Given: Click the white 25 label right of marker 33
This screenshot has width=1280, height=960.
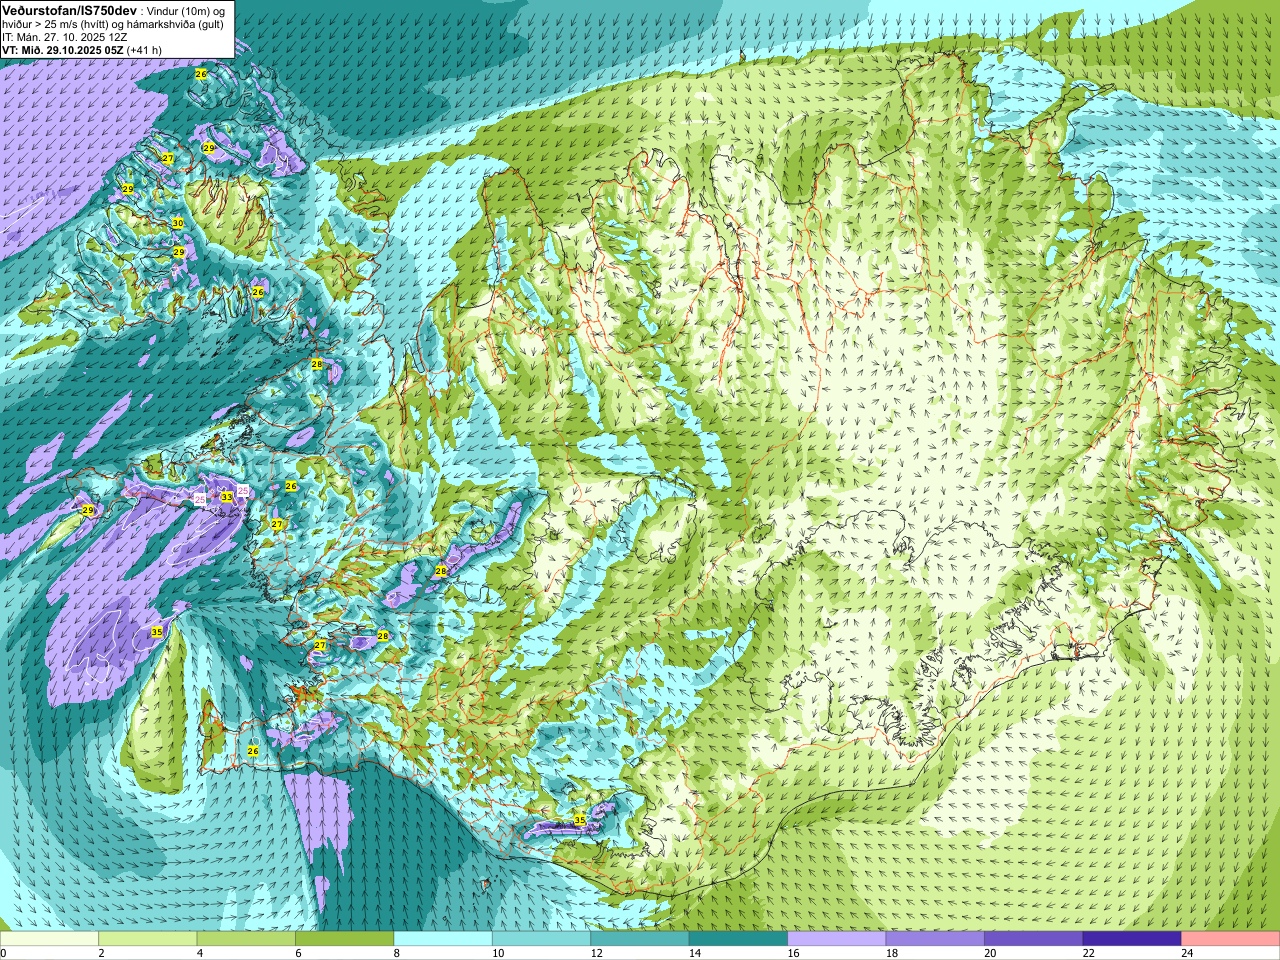Looking at the screenshot, I should pos(243,489).
